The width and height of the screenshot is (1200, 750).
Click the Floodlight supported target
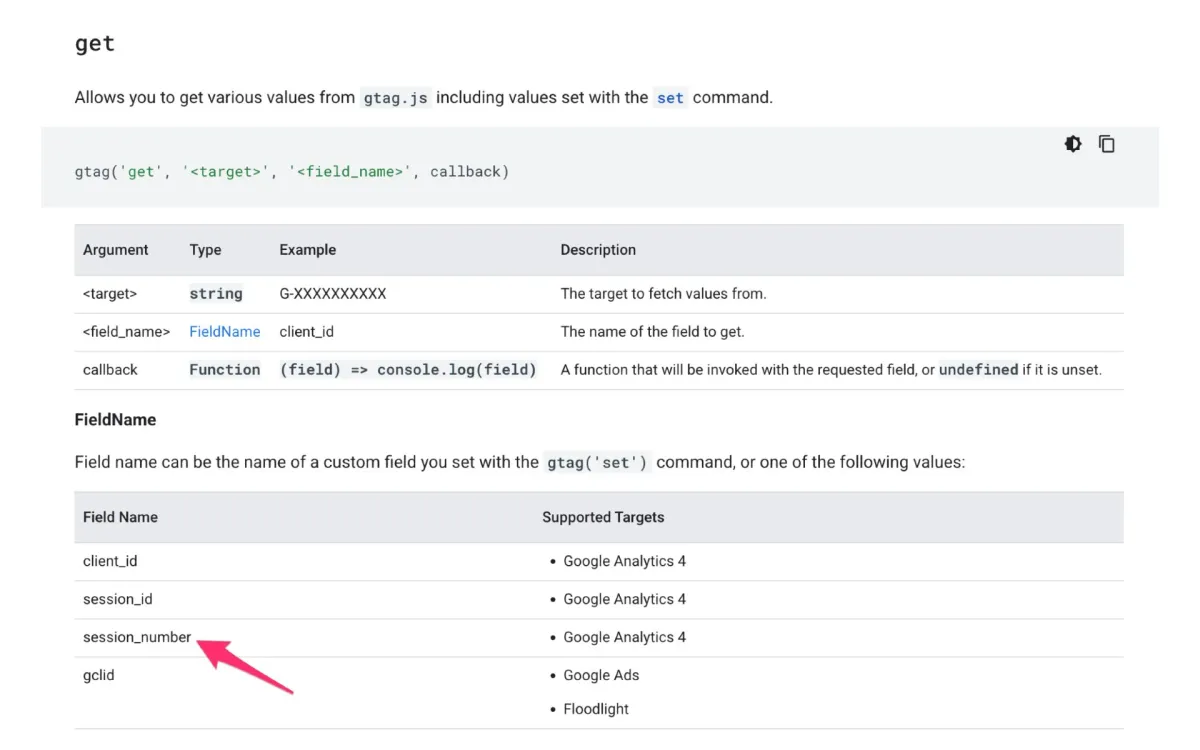click(596, 709)
